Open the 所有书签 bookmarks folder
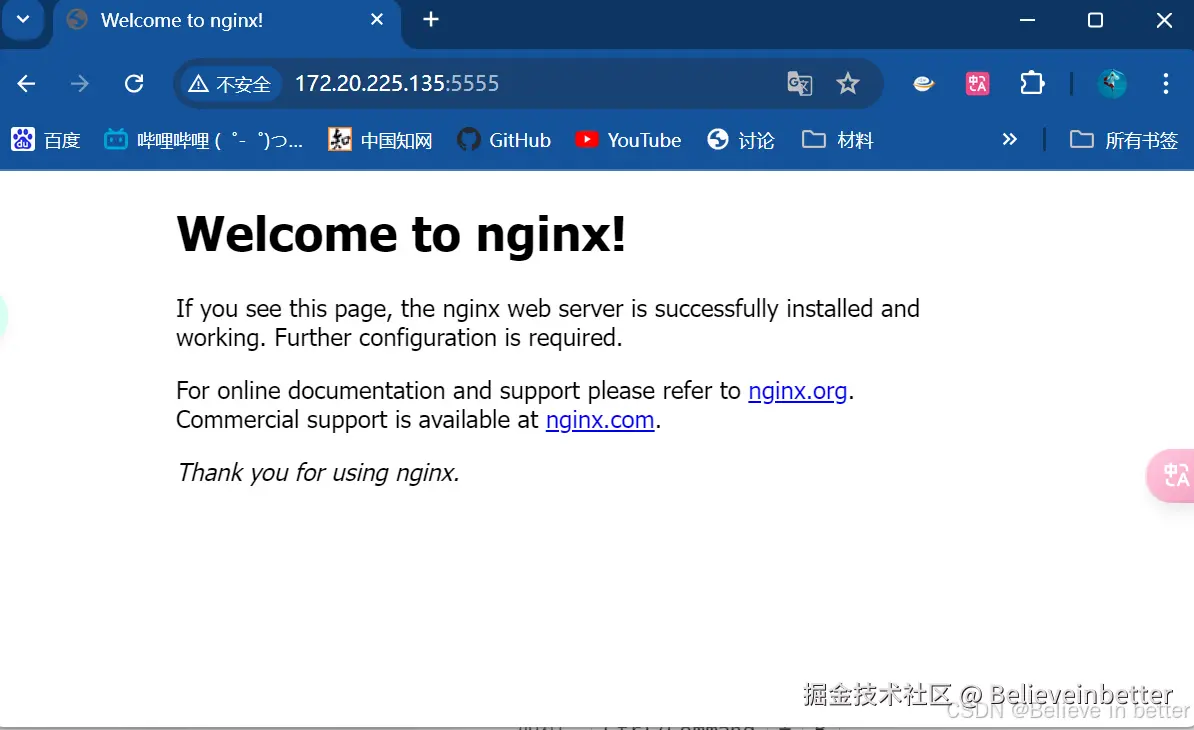The image size is (1194, 730). click(1124, 139)
